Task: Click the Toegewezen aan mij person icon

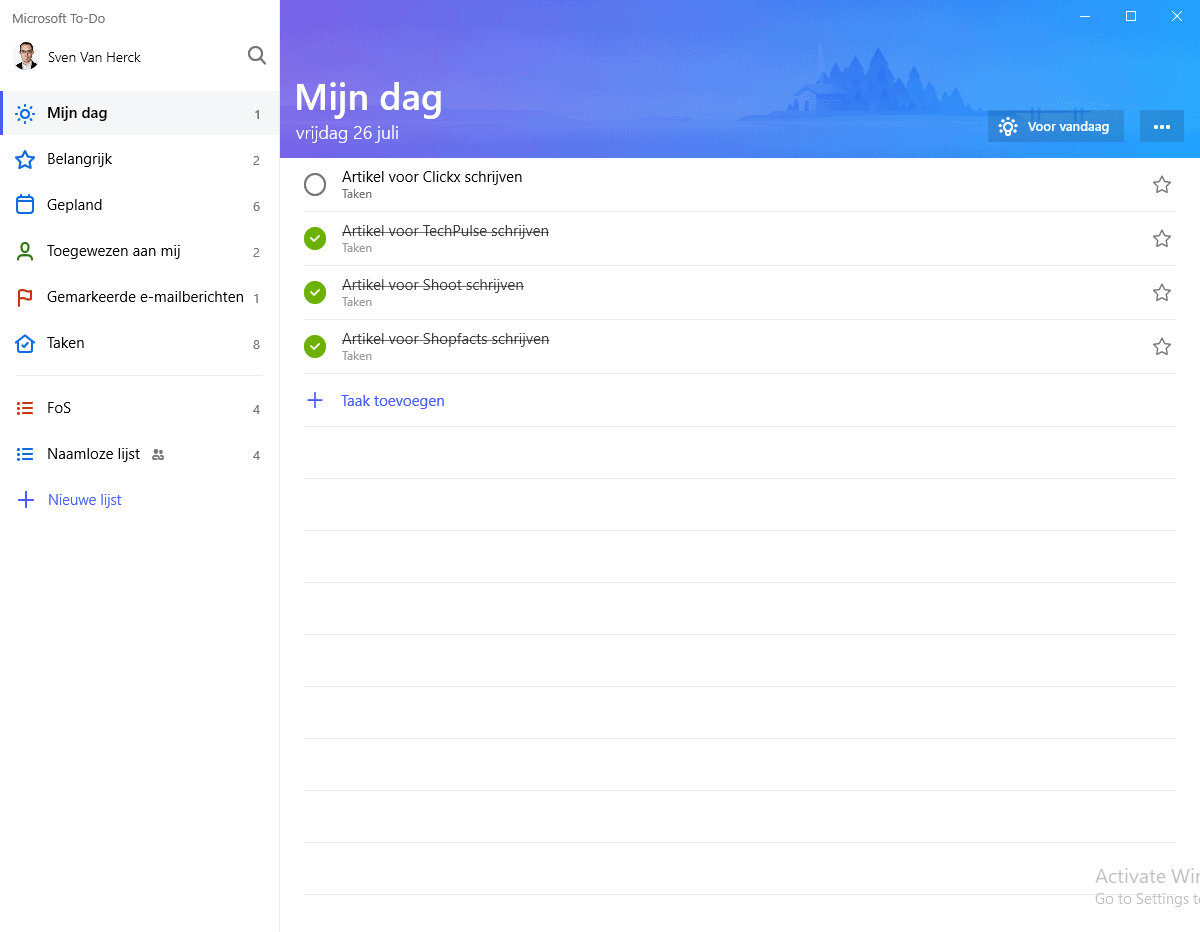Action: point(25,251)
